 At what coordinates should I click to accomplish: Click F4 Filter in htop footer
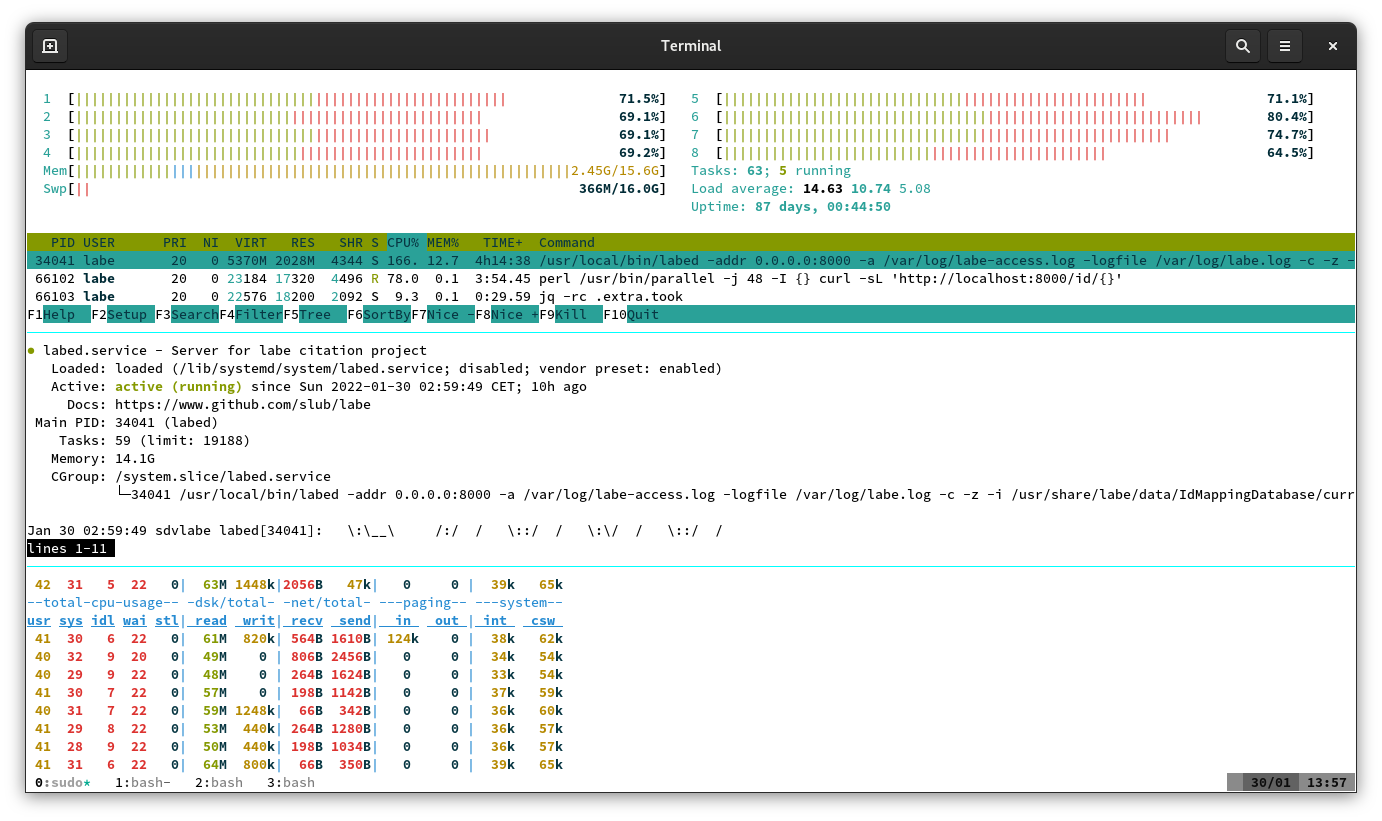251,315
